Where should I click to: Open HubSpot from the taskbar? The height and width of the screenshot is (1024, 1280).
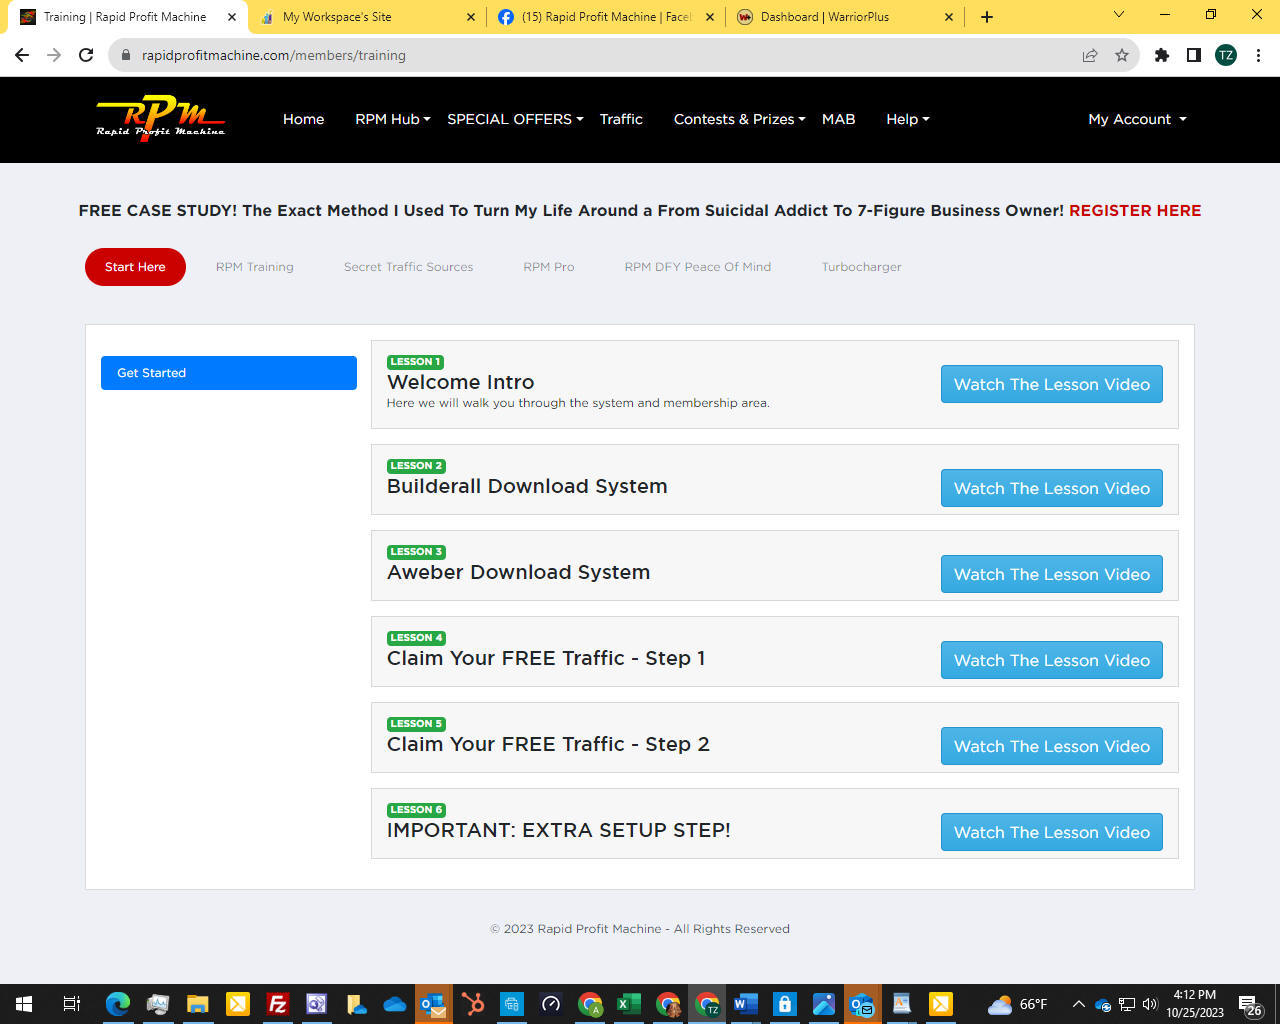(473, 1004)
